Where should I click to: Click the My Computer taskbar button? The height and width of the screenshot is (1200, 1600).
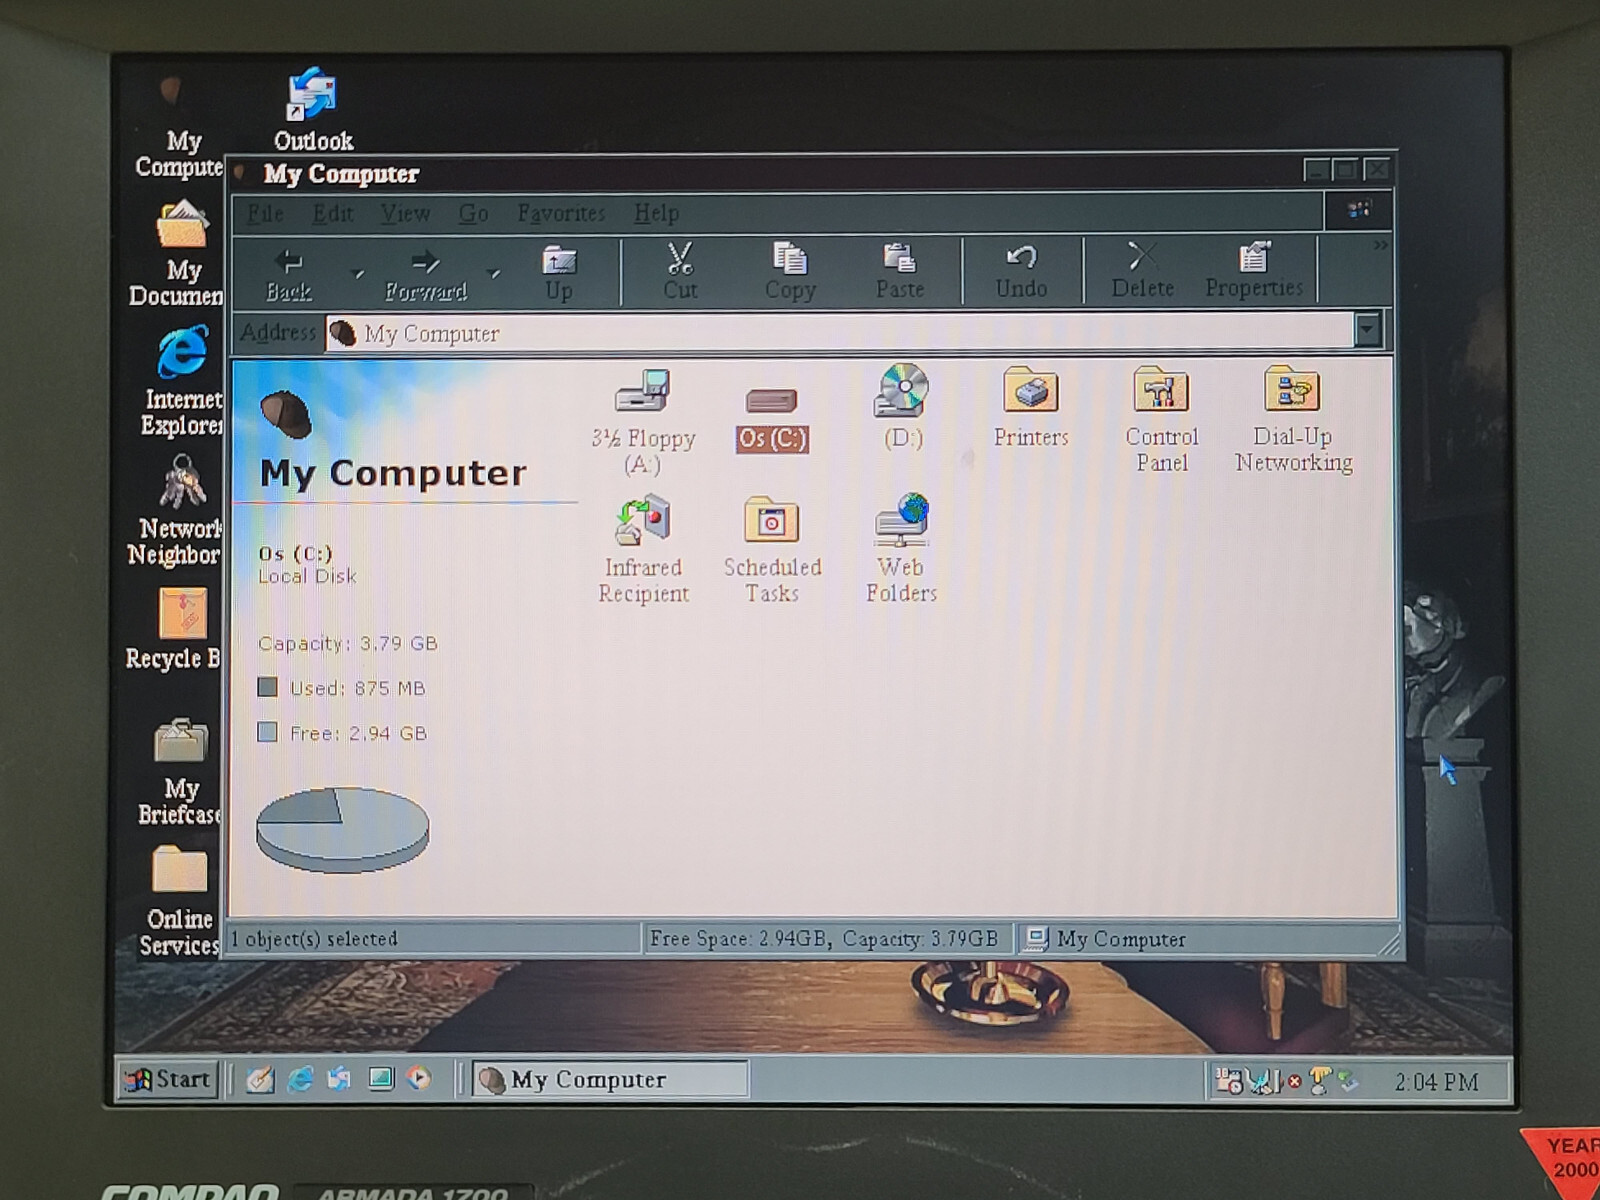point(610,1079)
